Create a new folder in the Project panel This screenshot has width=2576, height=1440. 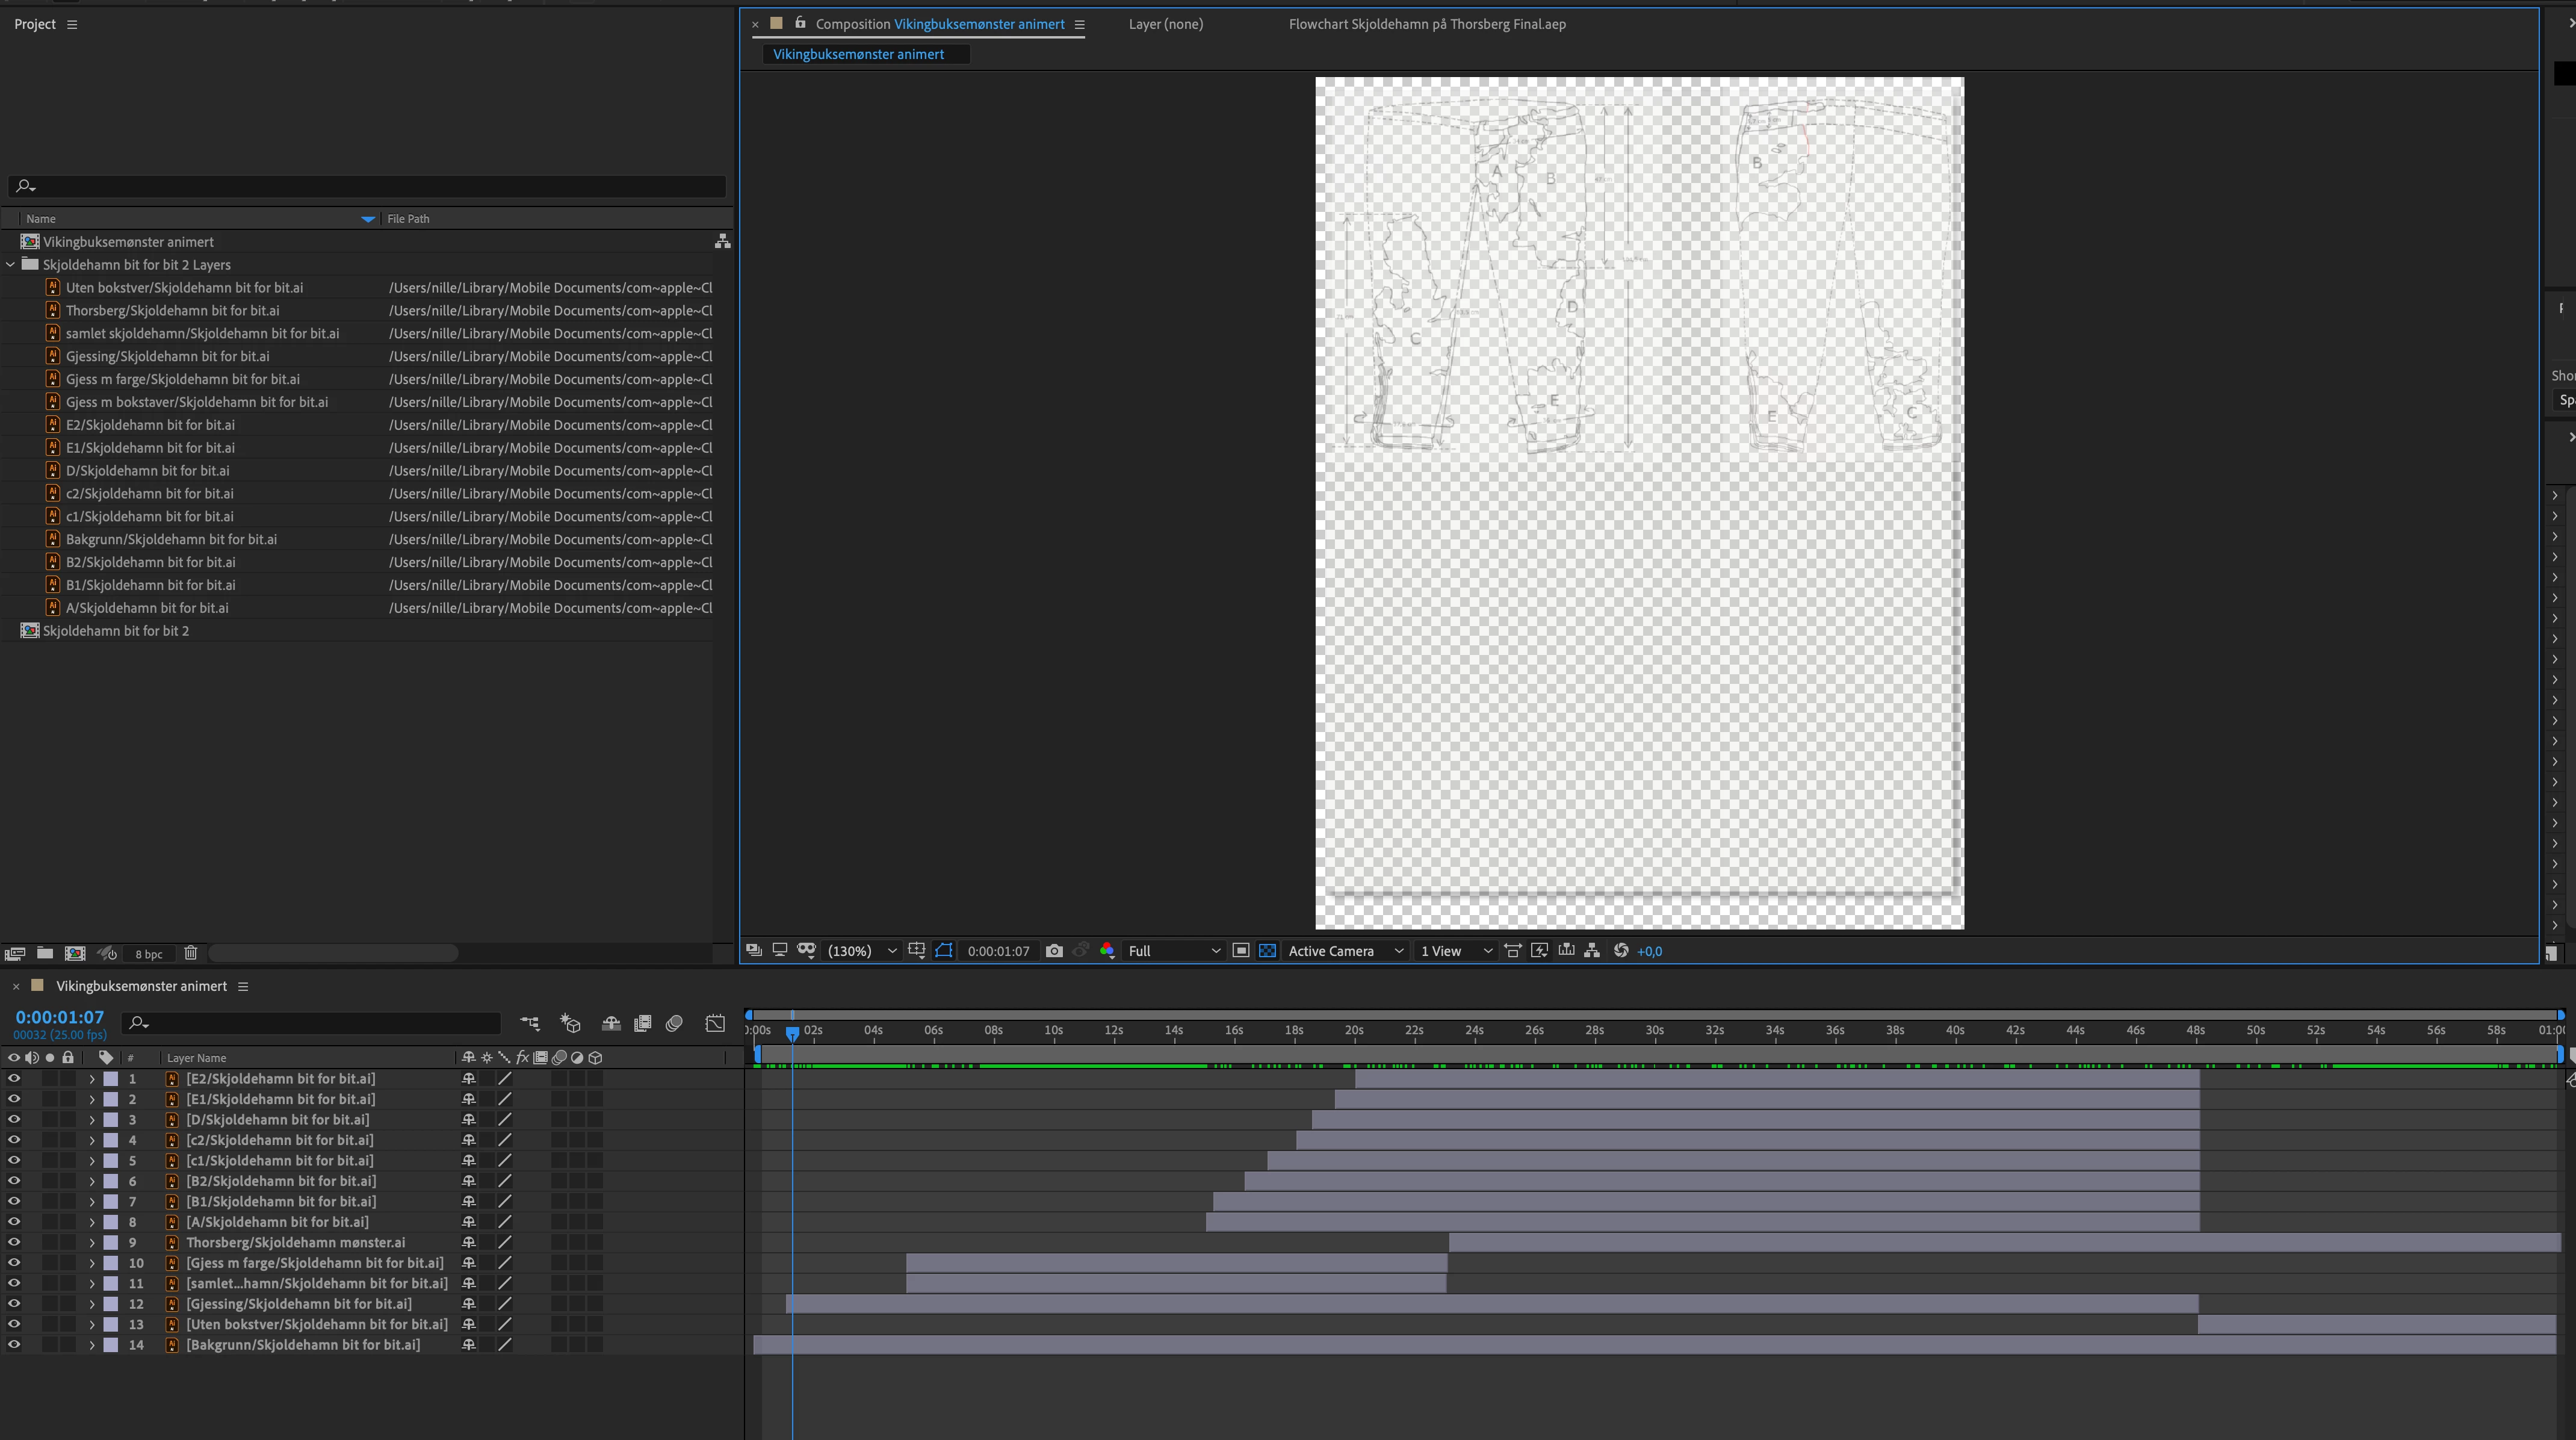click(45, 953)
